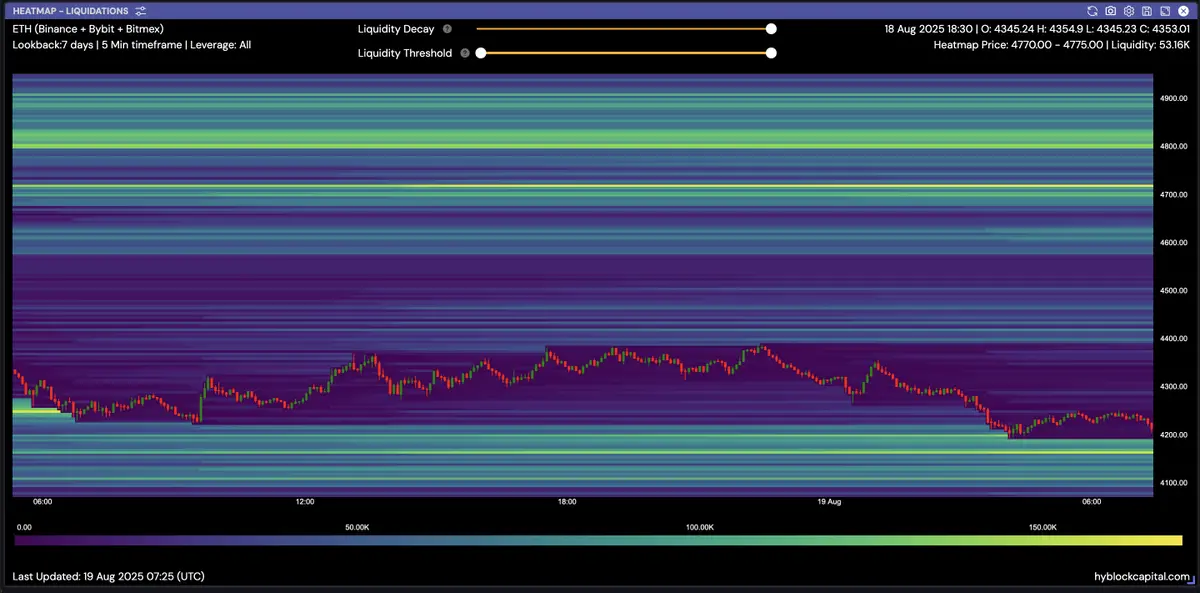Open settings via the gear icon

[x=1128, y=10]
